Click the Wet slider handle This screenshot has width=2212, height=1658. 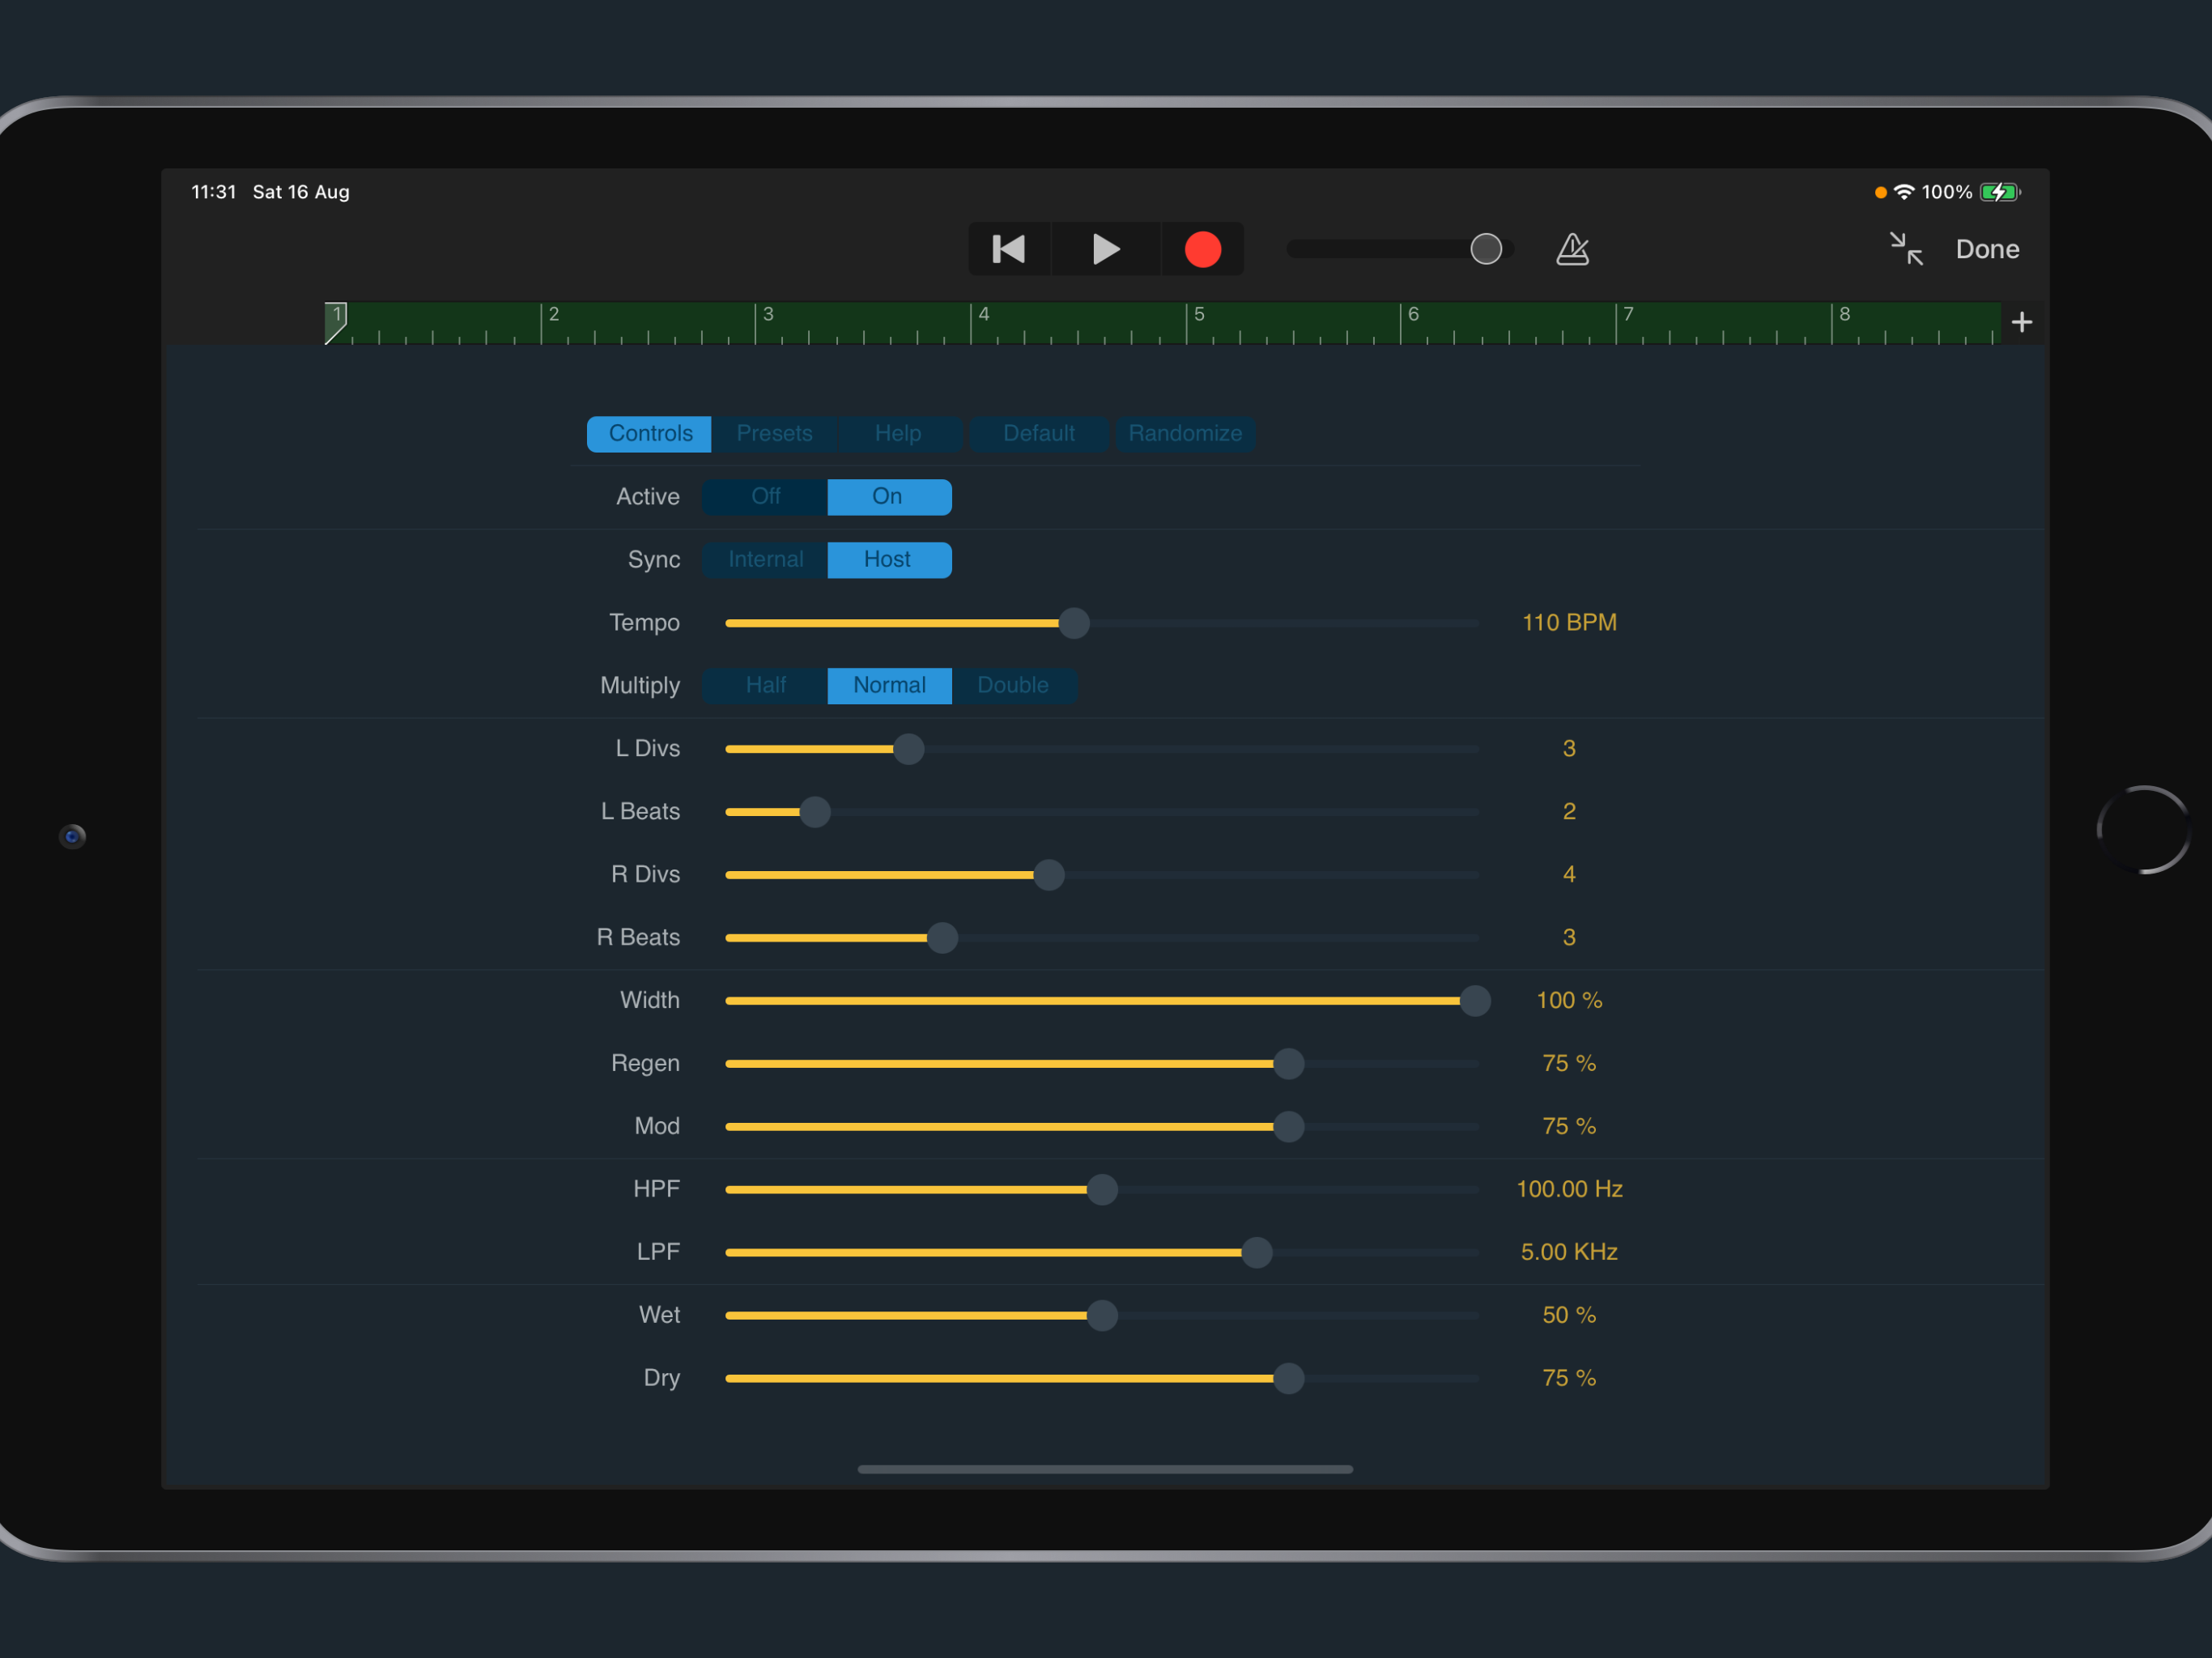[x=1102, y=1316]
